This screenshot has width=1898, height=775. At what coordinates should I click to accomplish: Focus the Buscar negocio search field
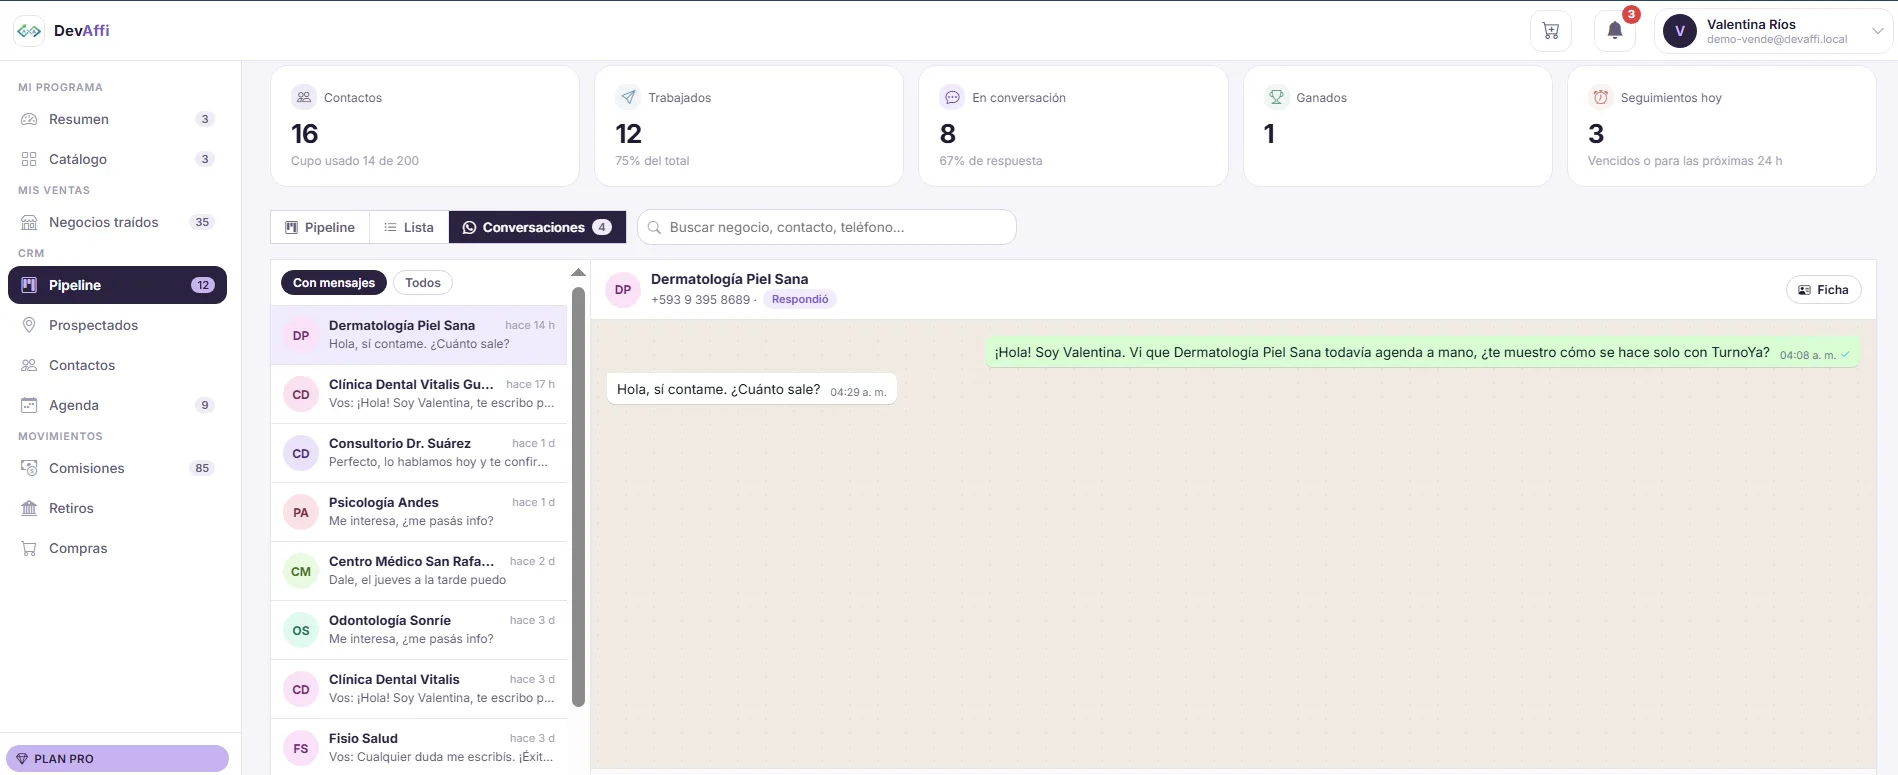pyautogui.click(x=826, y=227)
